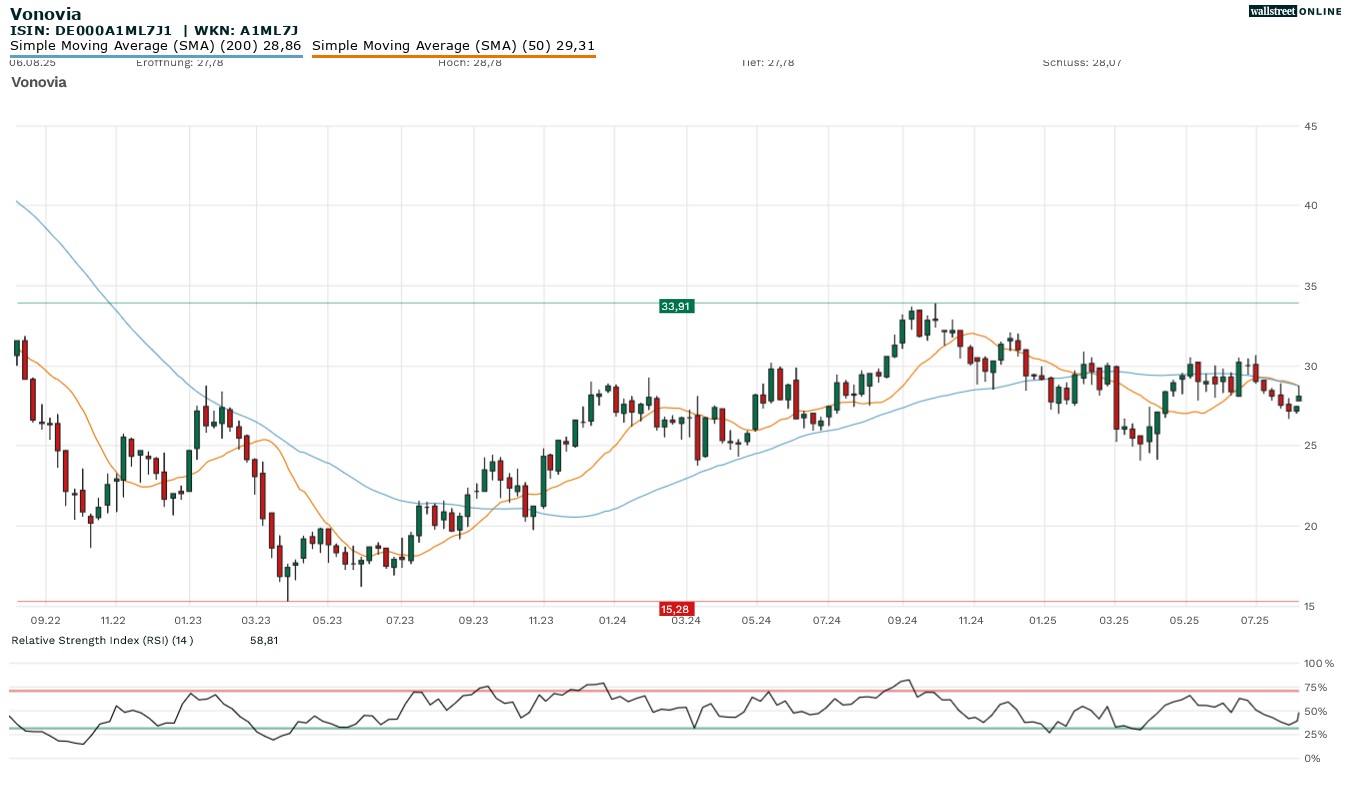The image size is (1349, 786).
Task: Click the Vonovia chart title
Action: pyautogui.click(x=38, y=82)
